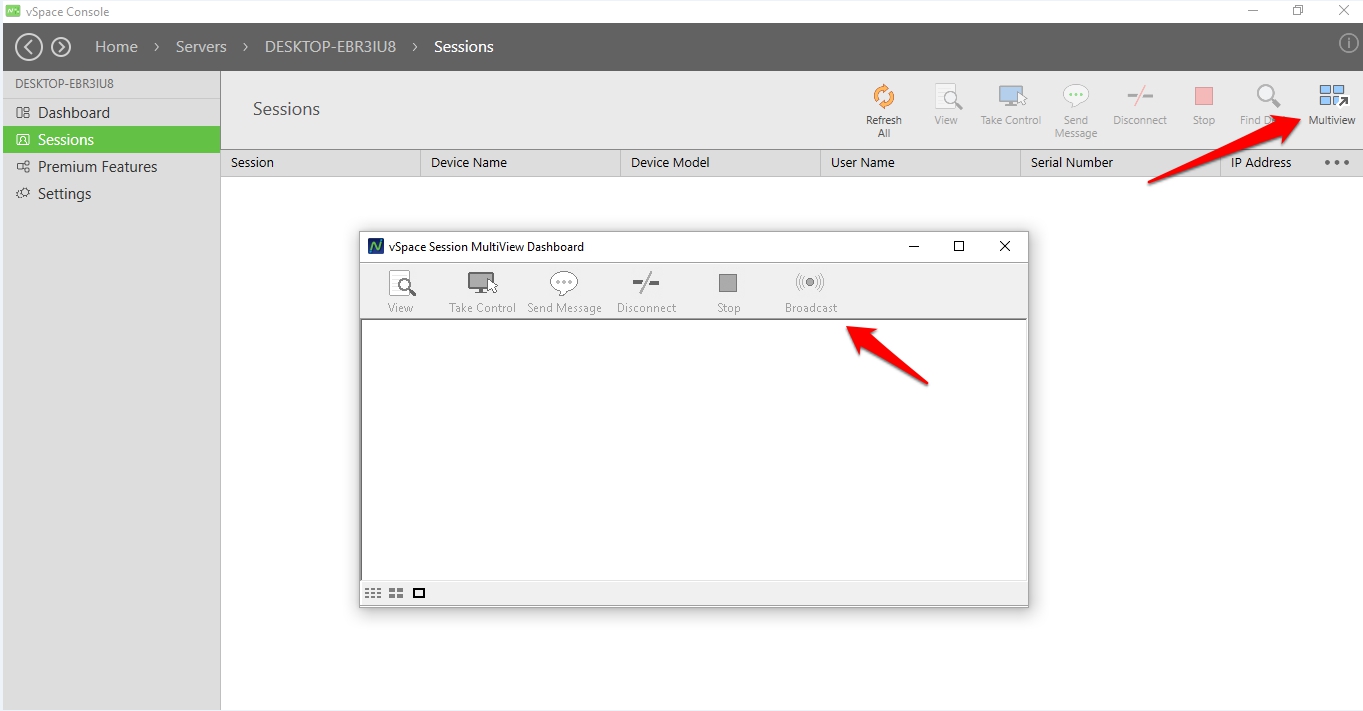Minimize the MultiView Dashboard window
This screenshot has width=1363, height=711.
(x=913, y=246)
